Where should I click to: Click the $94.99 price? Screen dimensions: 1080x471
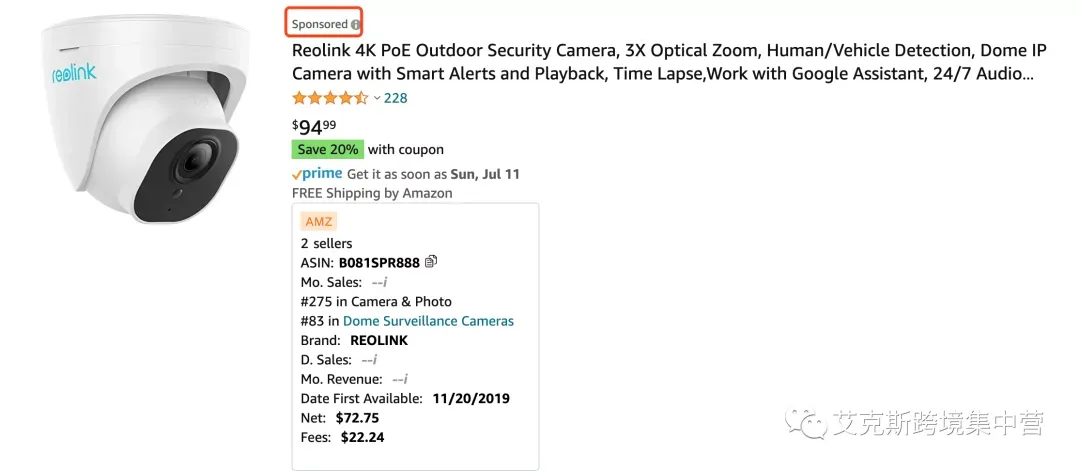[x=314, y=127]
